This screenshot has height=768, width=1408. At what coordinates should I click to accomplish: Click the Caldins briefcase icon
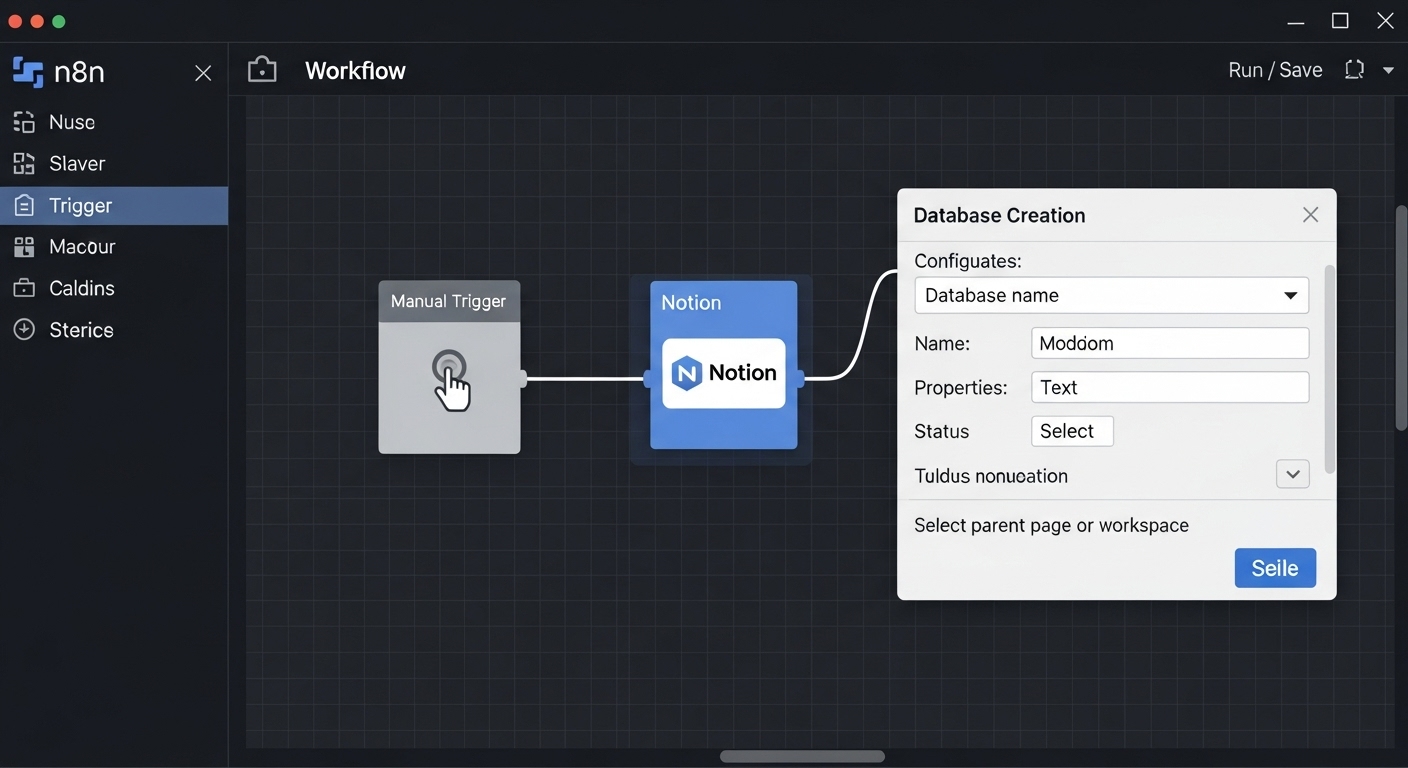[x=24, y=288]
